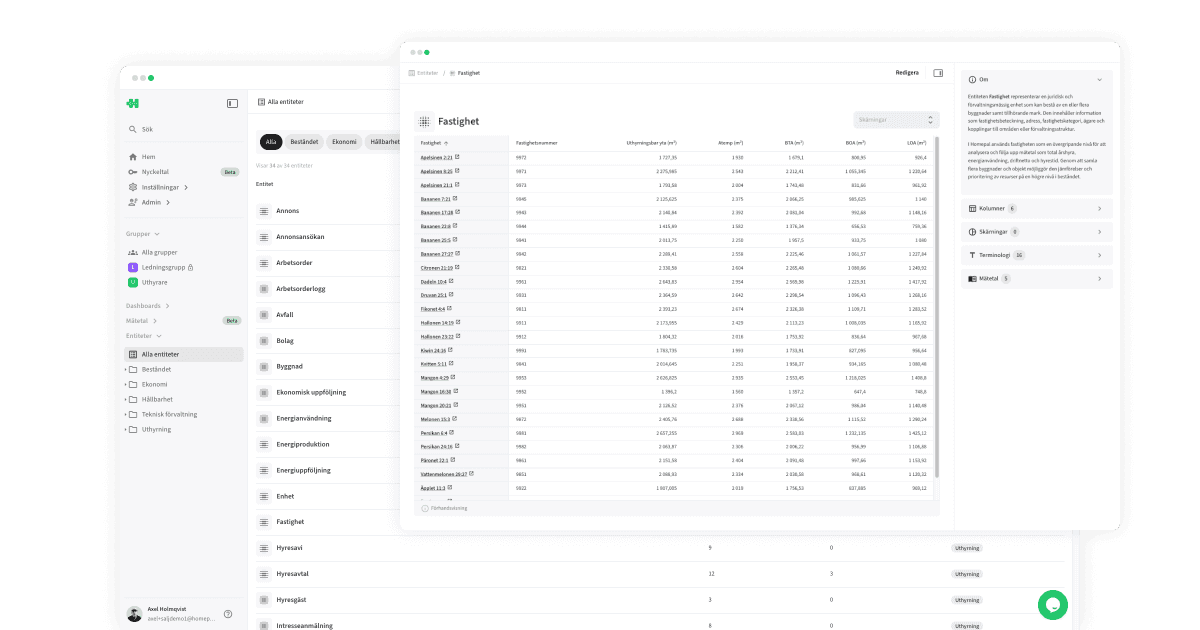This screenshot has width=1200, height=630.
Task: Toggle the right side panel in Fastighet window
Action: (x=938, y=73)
